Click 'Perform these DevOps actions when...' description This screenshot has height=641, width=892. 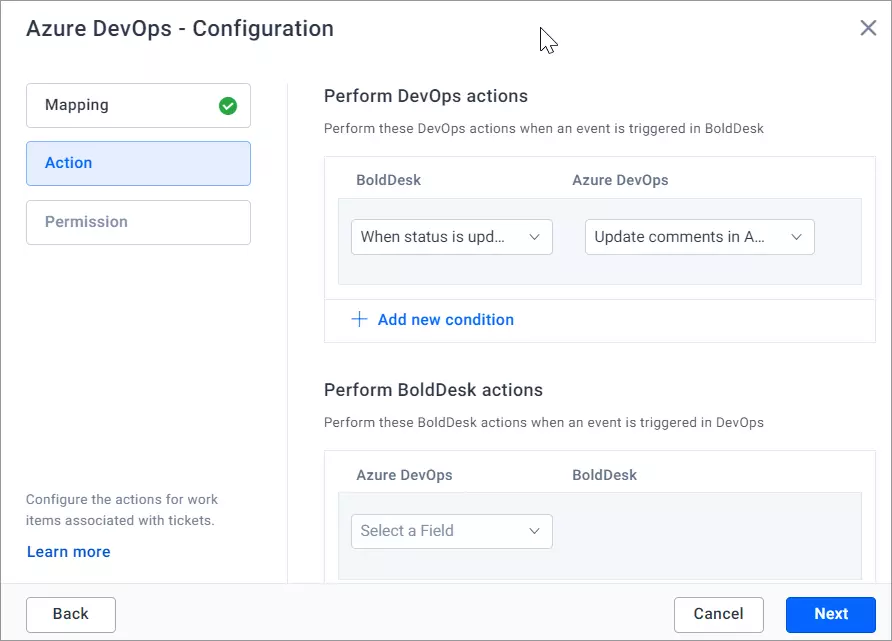543,129
